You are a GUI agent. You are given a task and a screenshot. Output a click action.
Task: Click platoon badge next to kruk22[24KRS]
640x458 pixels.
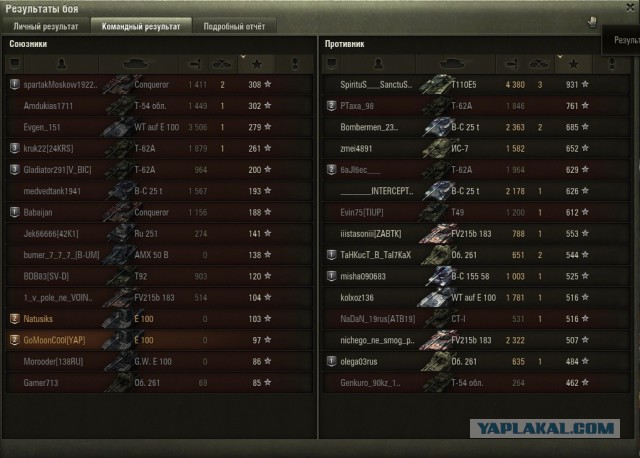(x=15, y=148)
